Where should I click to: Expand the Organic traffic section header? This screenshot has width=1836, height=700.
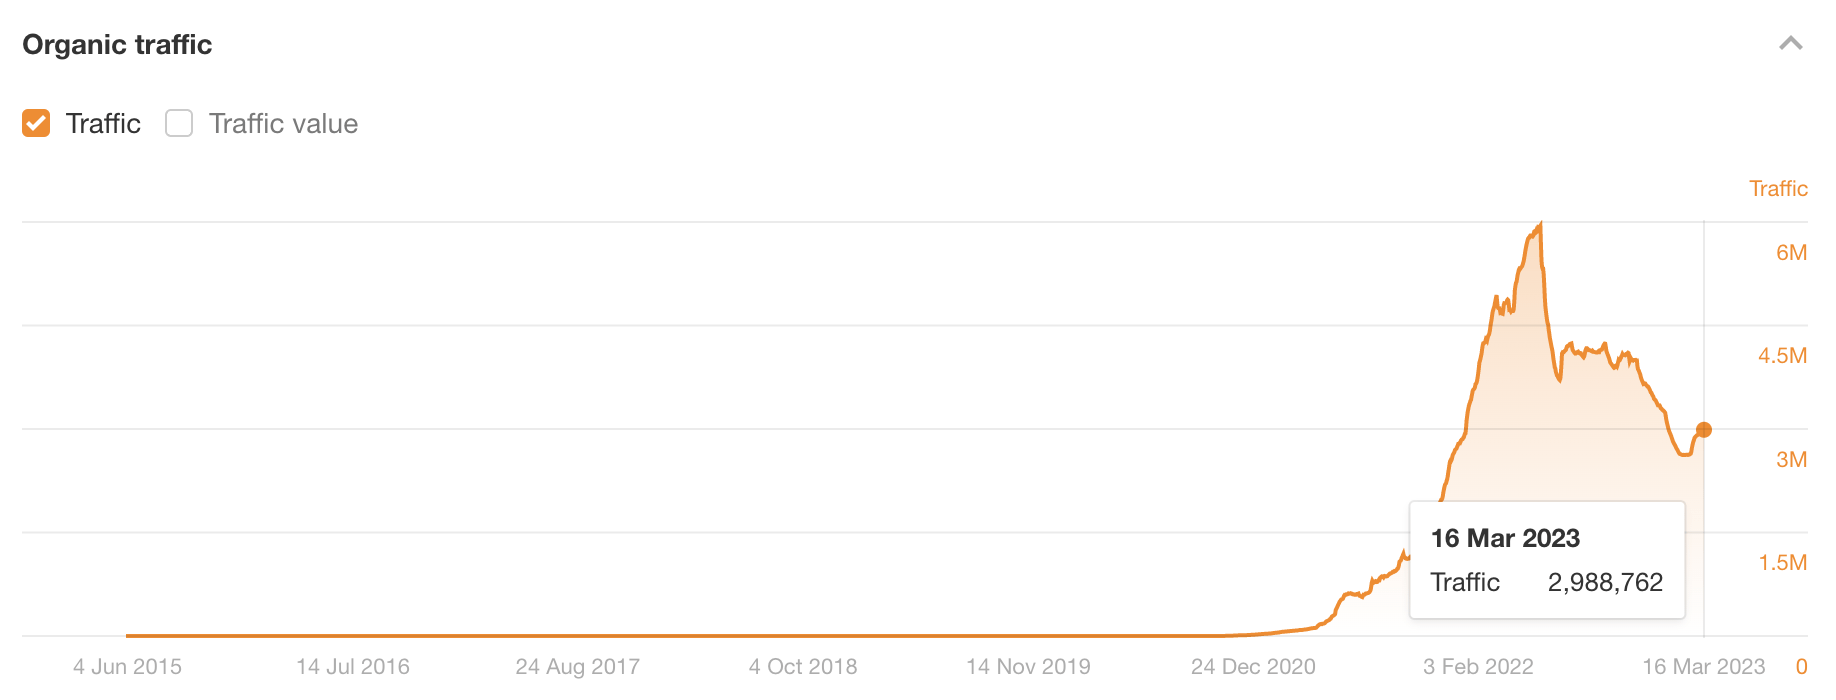pos(1789,44)
